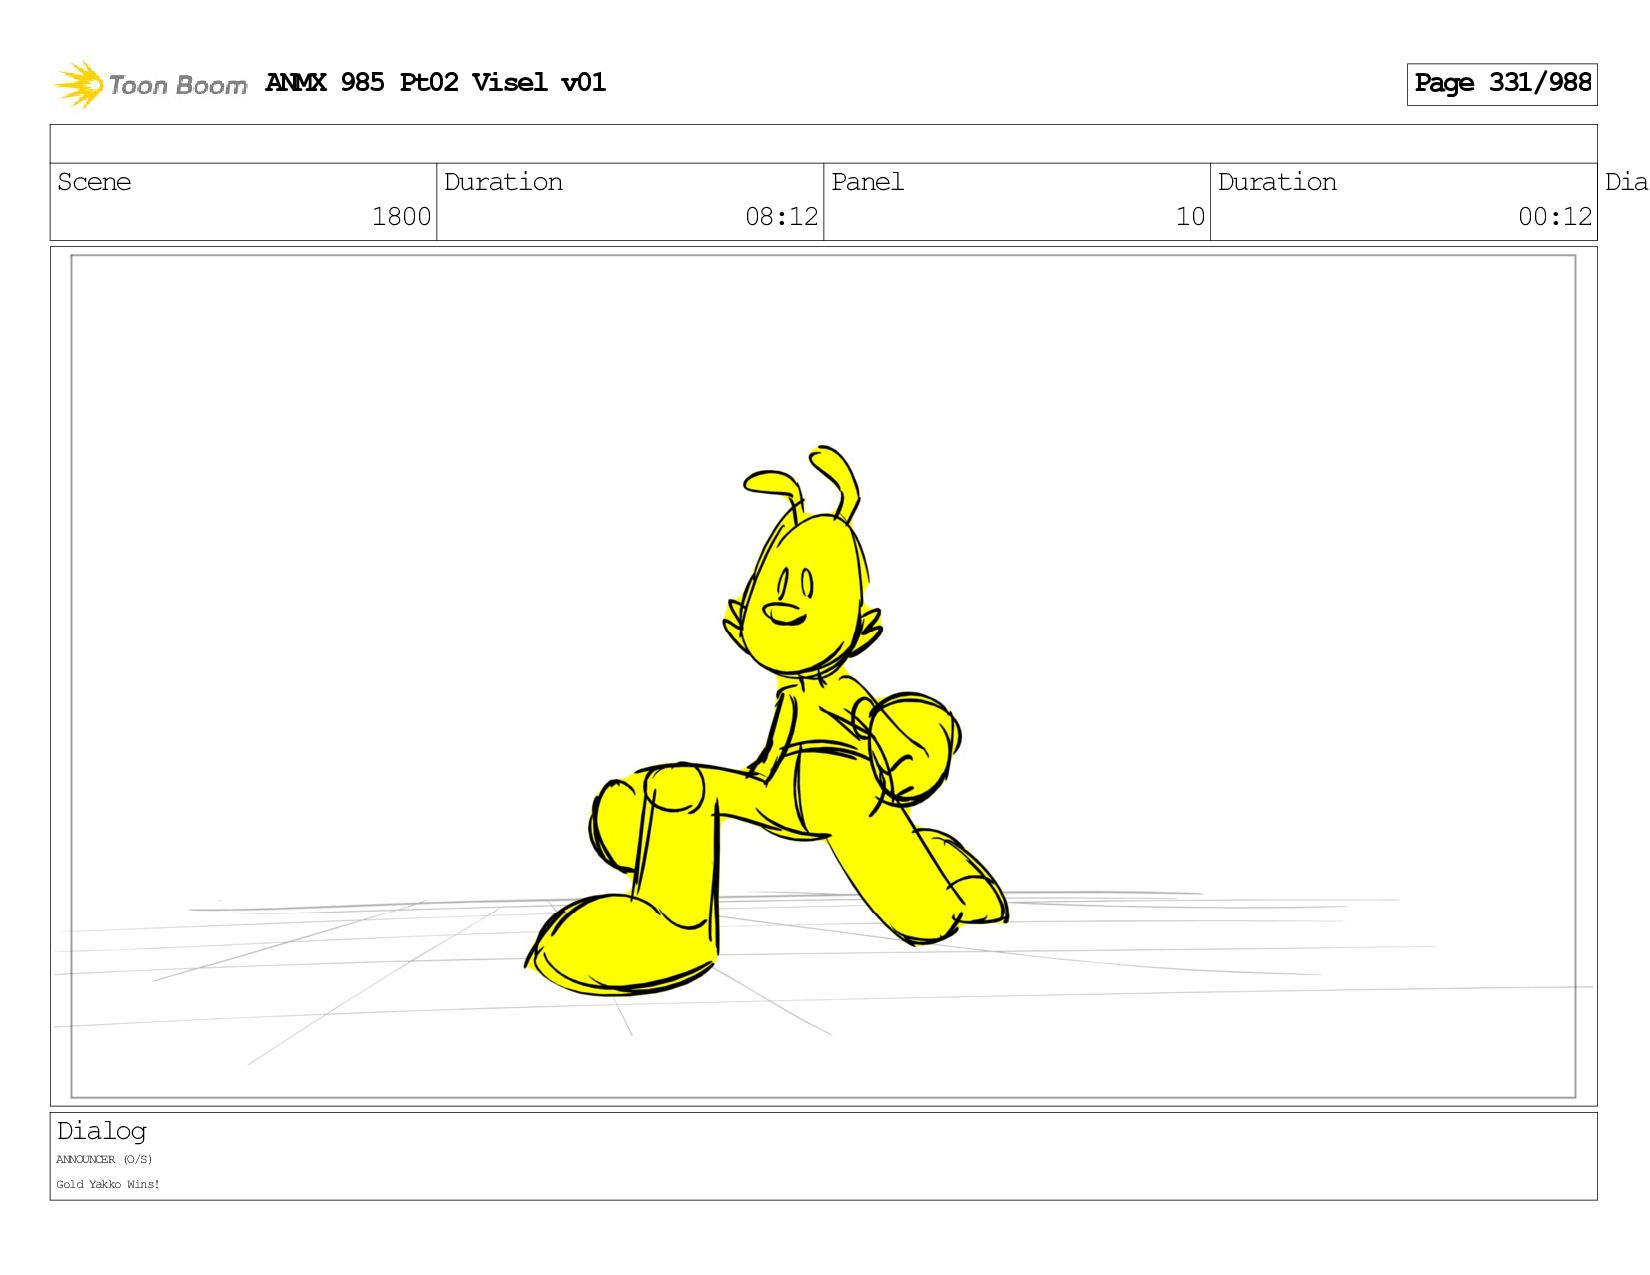Image resolution: width=1650 pixels, height=1275 pixels.
Task: Select the scene duration '08:12'
Action: point(781,217)
